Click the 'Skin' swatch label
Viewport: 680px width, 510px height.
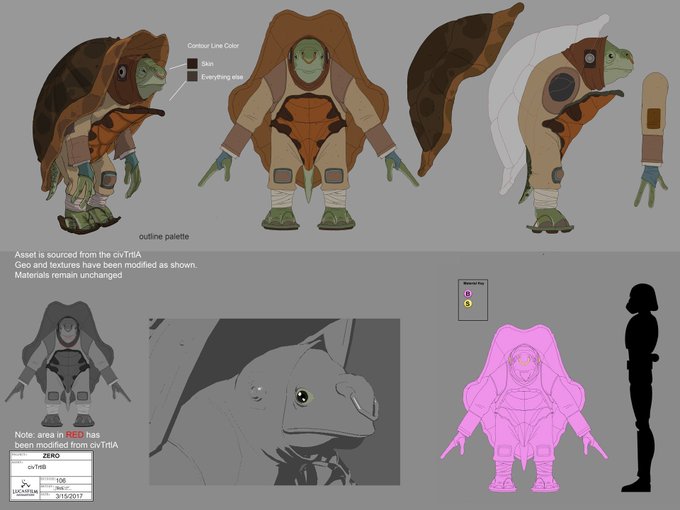point(207,64)
